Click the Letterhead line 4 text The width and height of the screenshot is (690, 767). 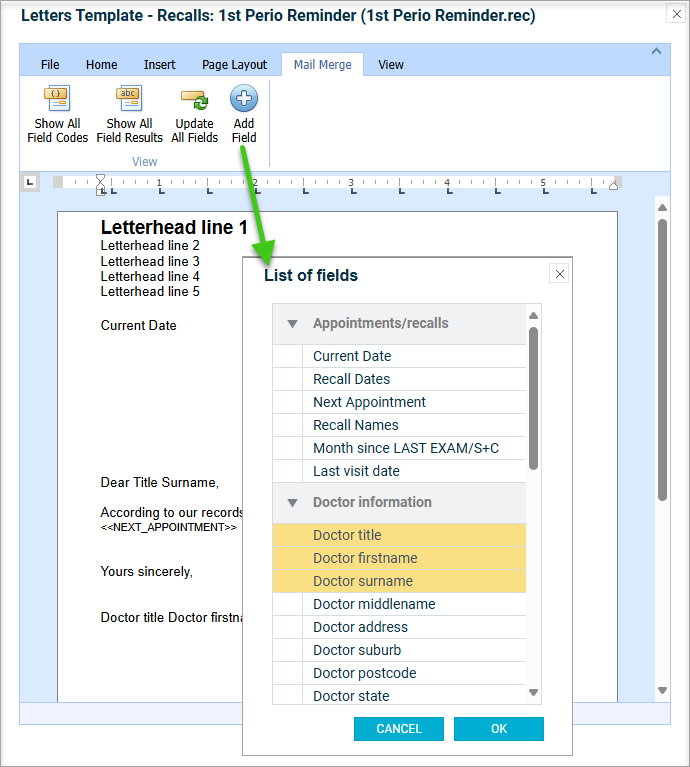(x=150, y=276)
